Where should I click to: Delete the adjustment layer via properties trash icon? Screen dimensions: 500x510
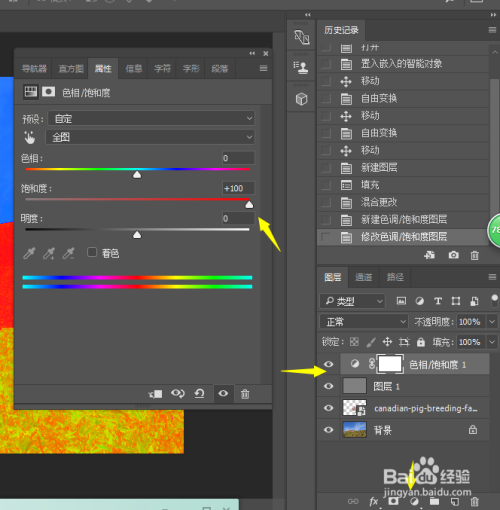click(x=245, y=394)
